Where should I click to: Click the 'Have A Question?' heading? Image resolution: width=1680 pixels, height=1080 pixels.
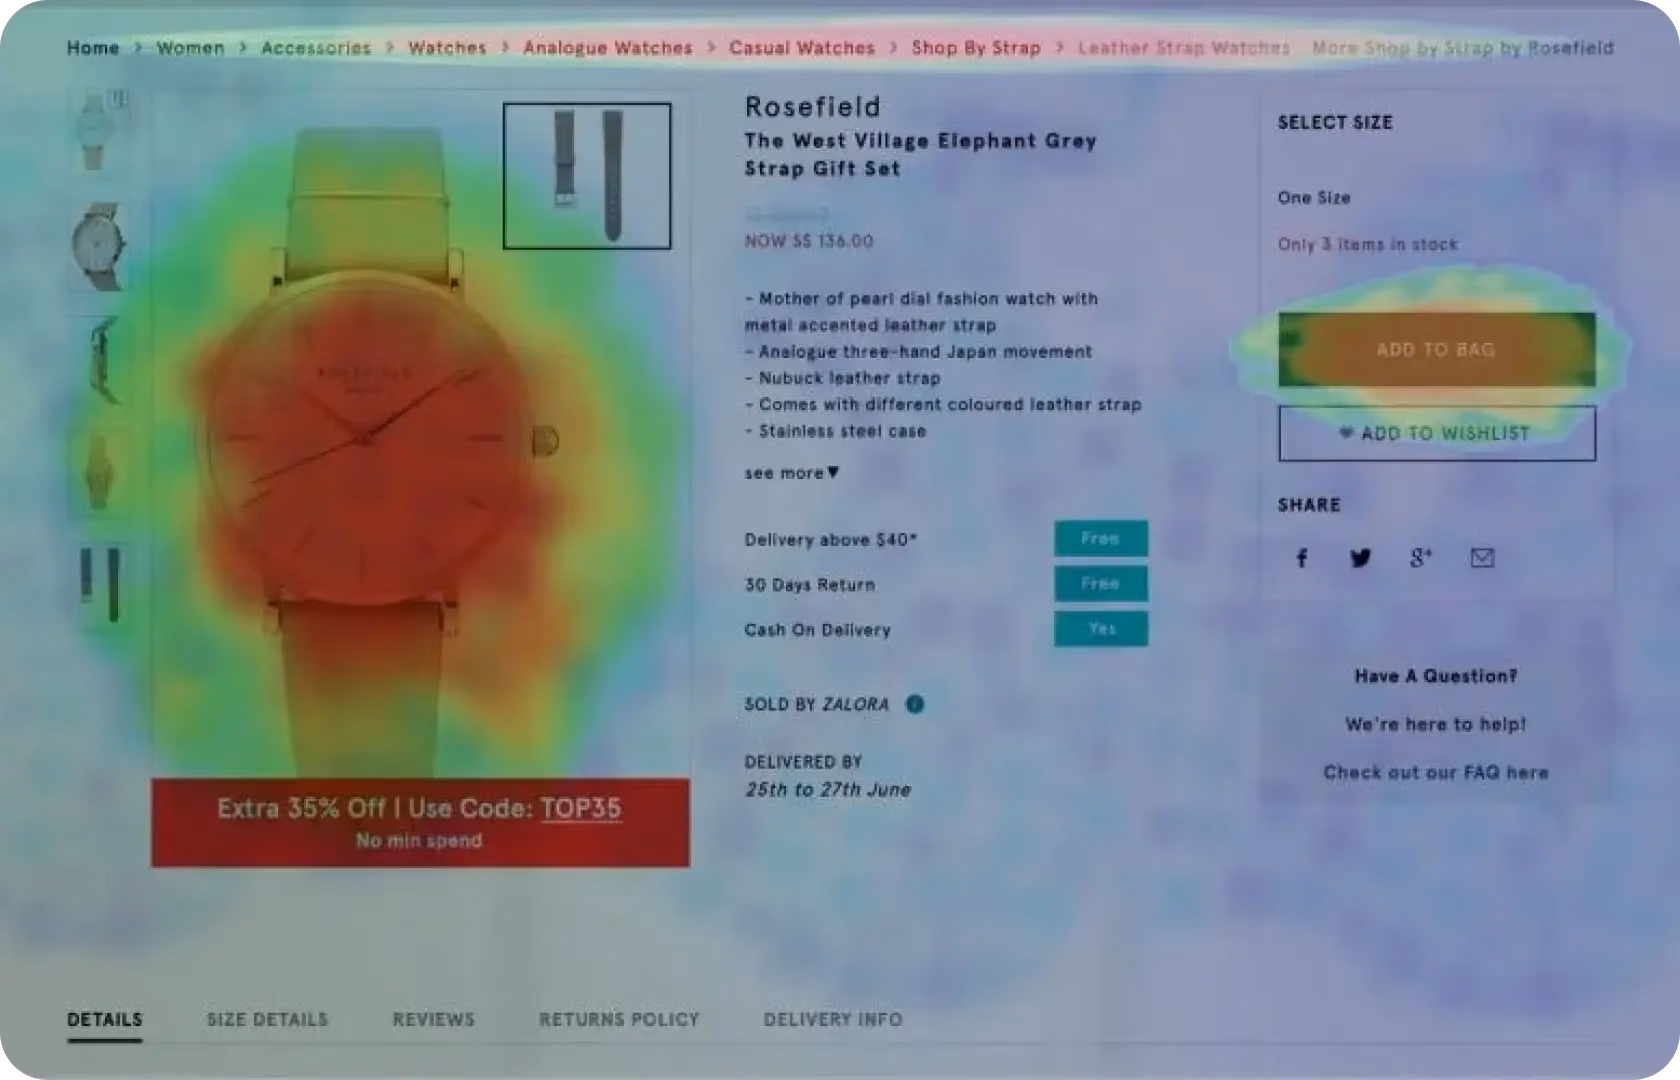[x=1436, y=676]
